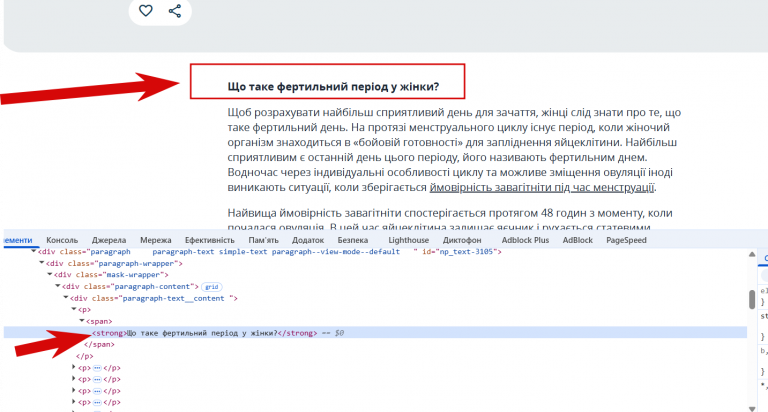Viewport: 768px width, 412px height.
Task: Click the scroll up arrow of DOM panel
Action: [752, 254]
